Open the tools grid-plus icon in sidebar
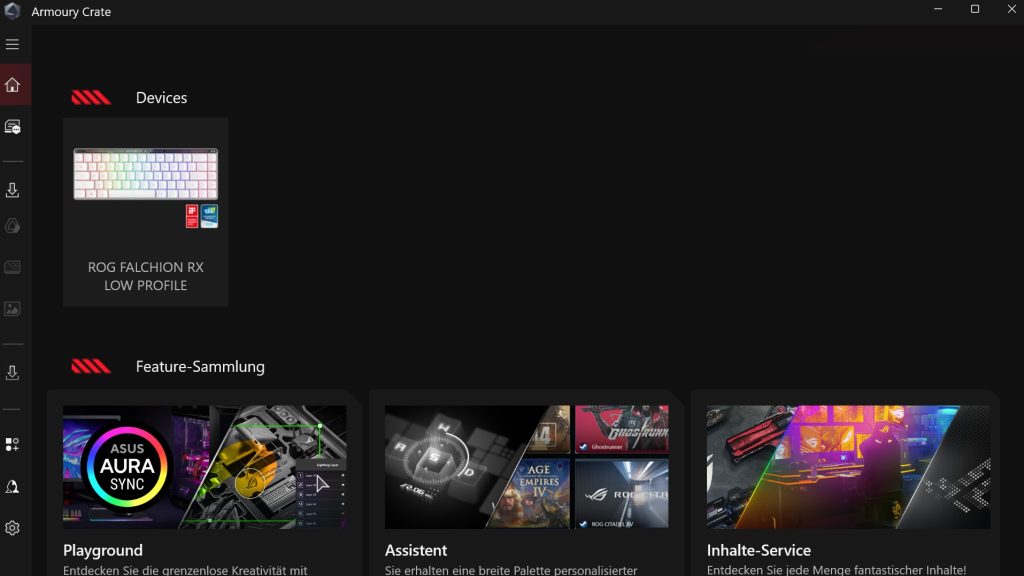1024x576 pixels. coord(12,444)
